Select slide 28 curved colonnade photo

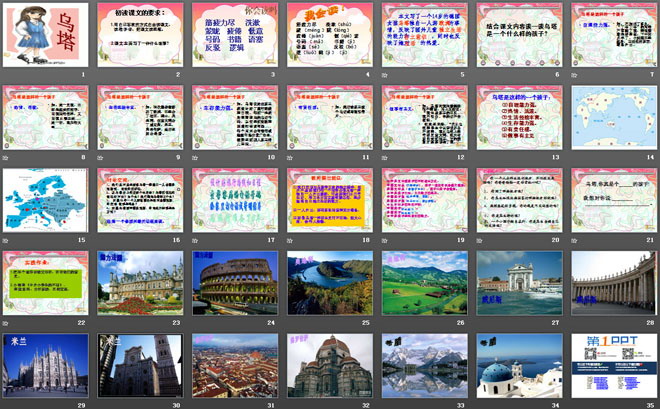[x=615, y=283]
